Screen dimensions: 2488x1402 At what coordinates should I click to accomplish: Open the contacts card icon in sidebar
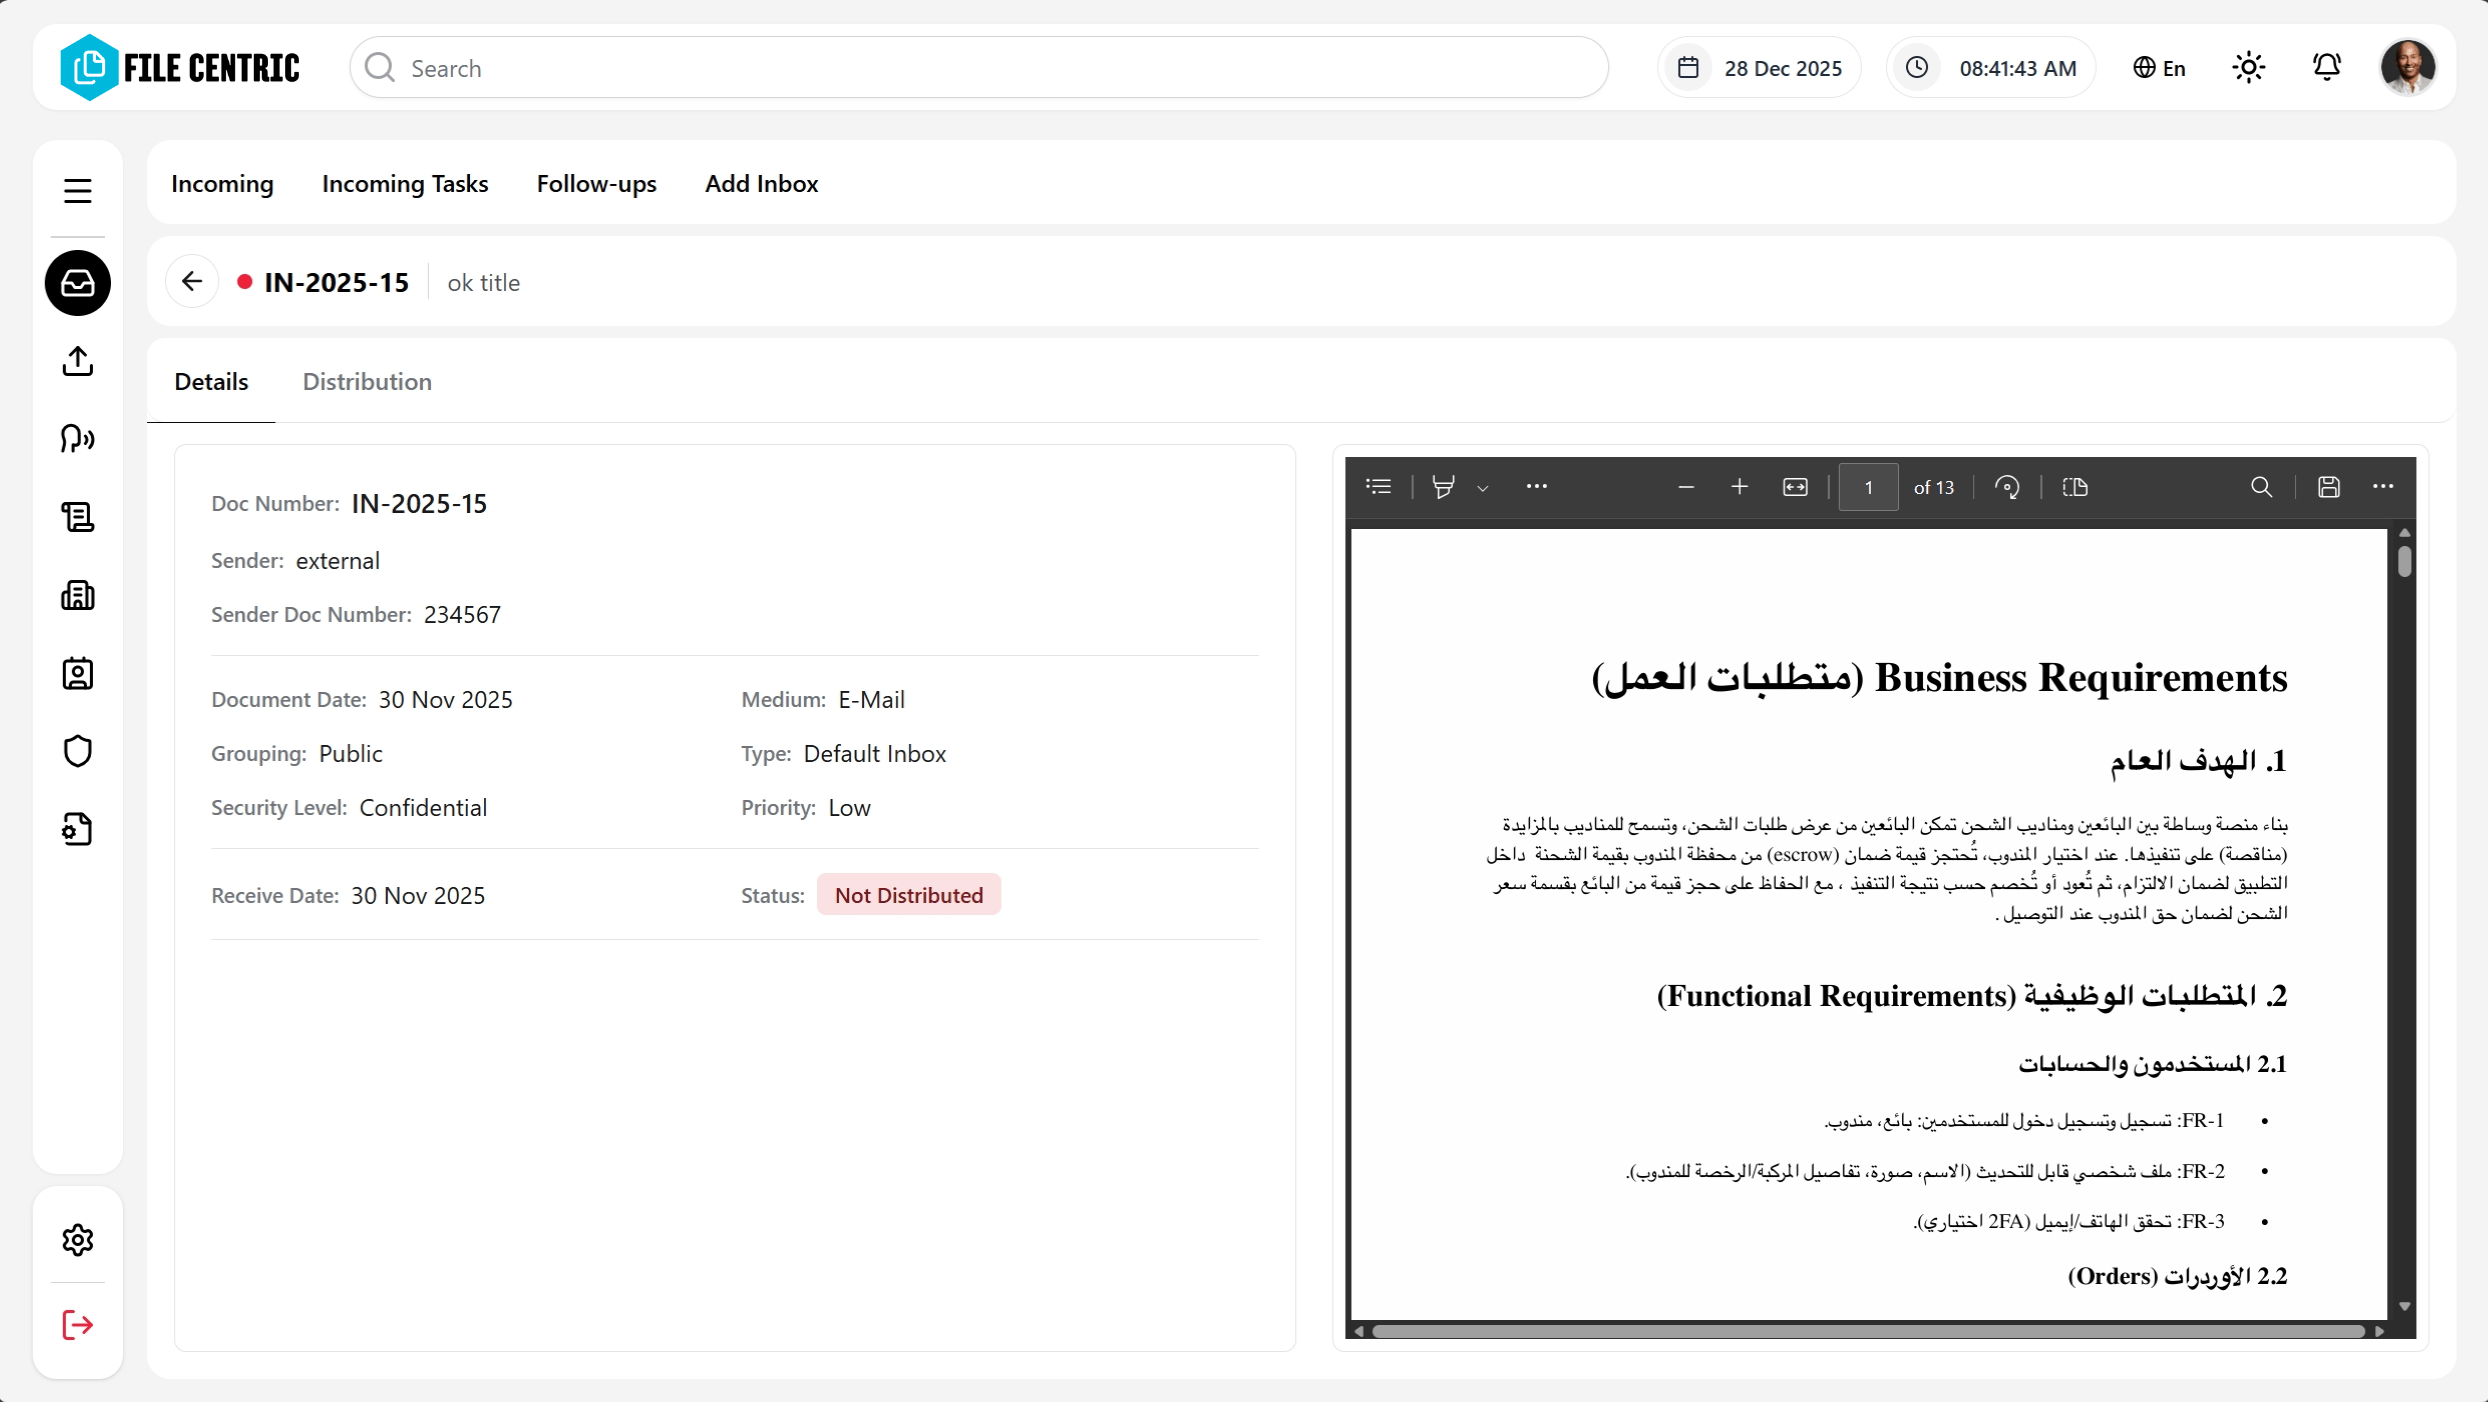[x=77, y=673]
